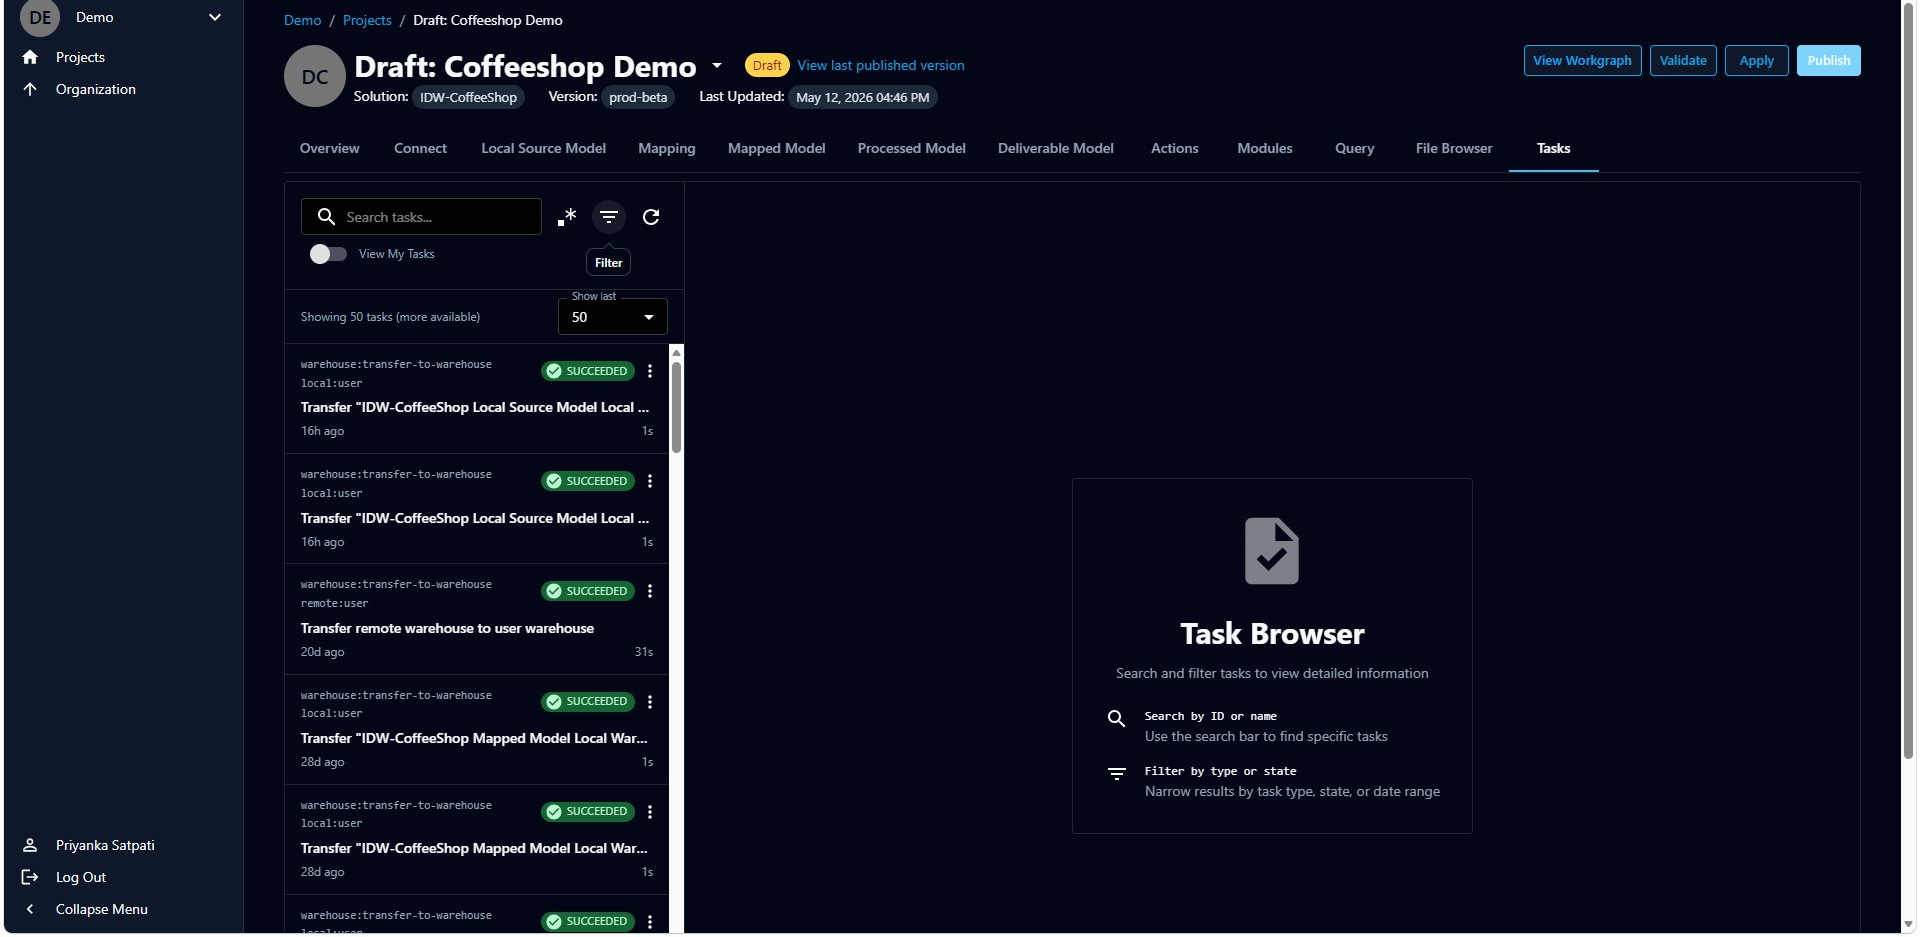Open the kebab menu of the first Mapped Model task
Screen dimensions: 1920x937
(x=650, y=702)
